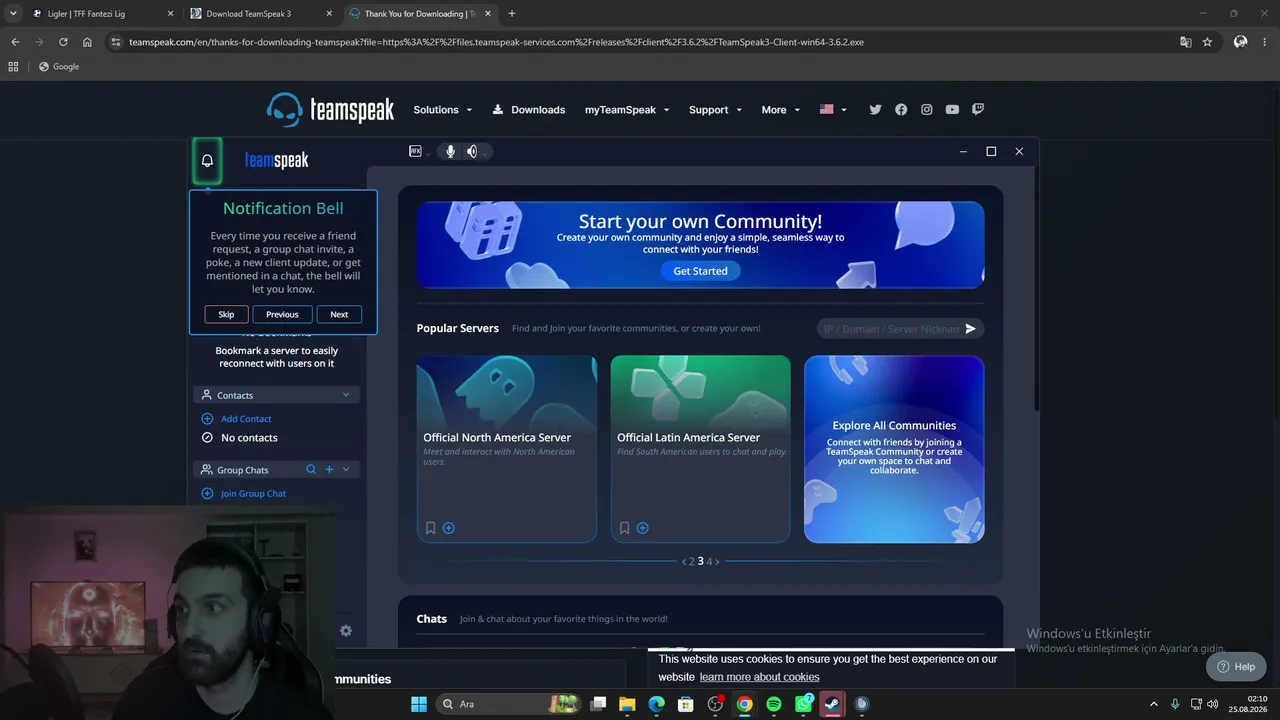Open the Official Latin America Server card

click(x=700, y=449)
